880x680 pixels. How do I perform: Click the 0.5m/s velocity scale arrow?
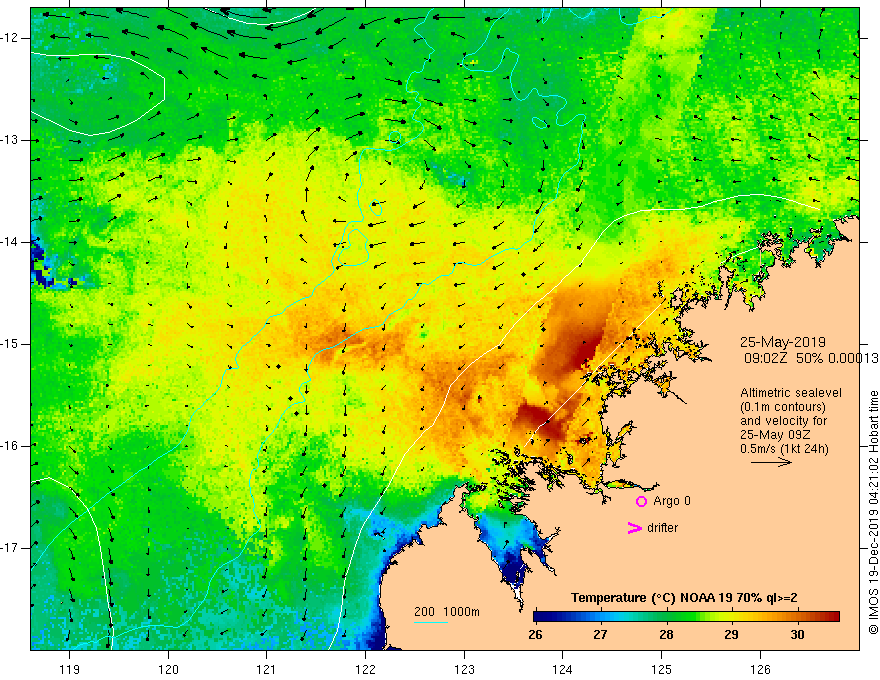(x=771, y=462)
